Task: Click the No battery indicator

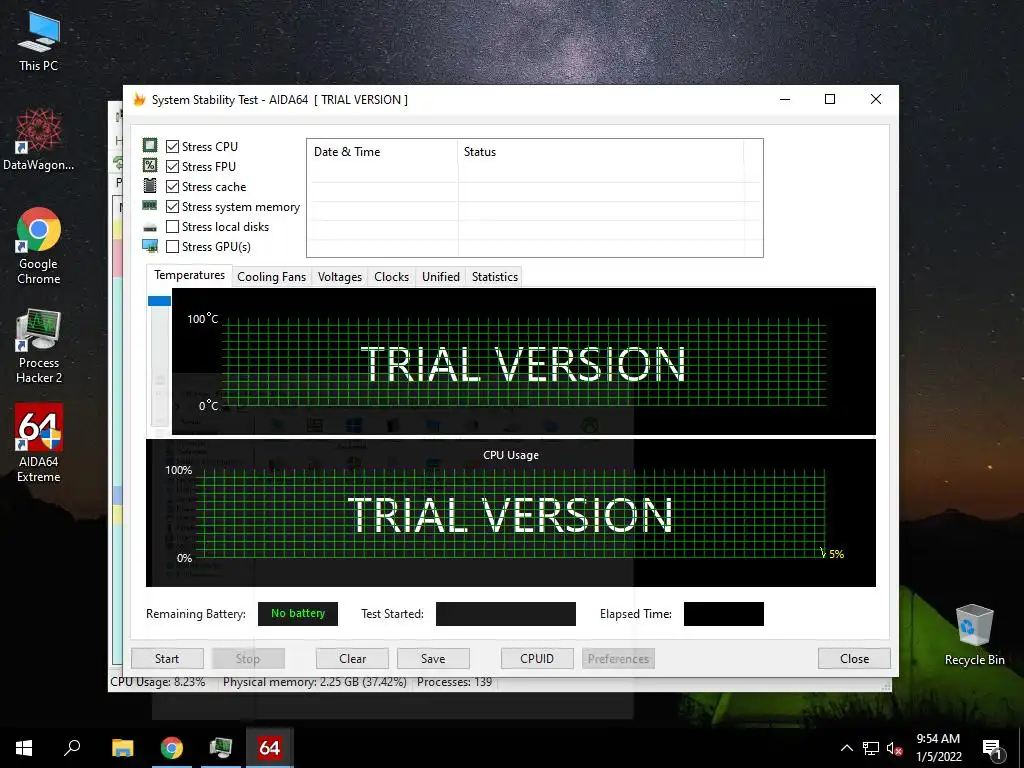Action: (x=298, y=613)
